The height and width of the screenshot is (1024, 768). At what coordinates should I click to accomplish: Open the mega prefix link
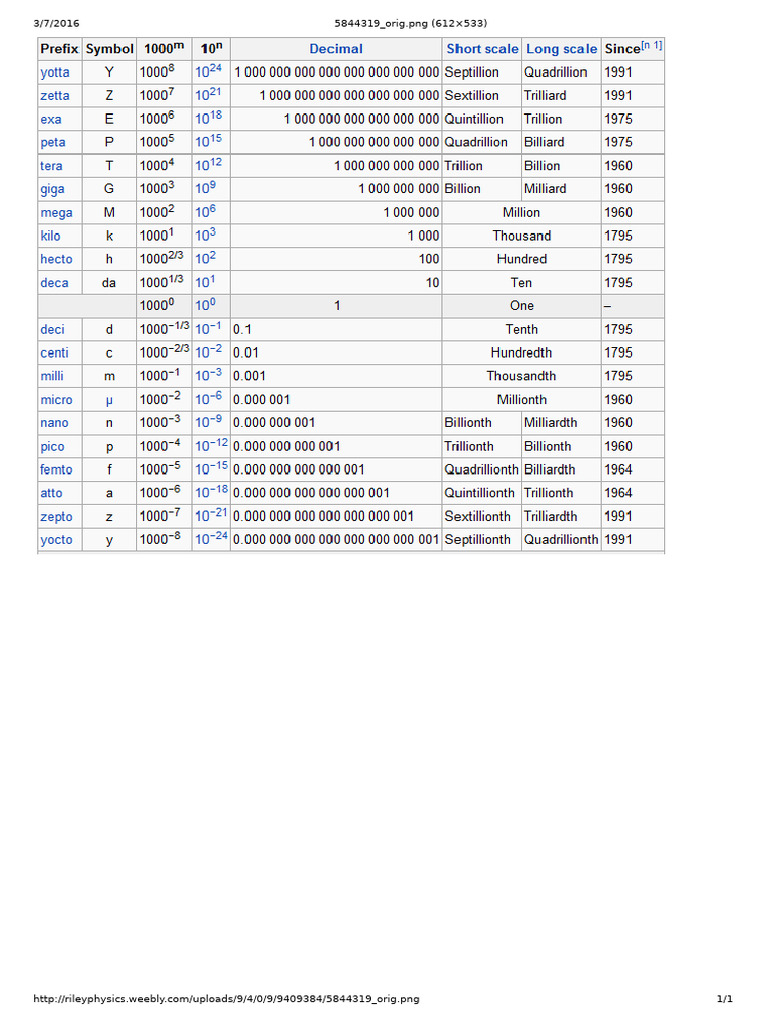point(56,213)
